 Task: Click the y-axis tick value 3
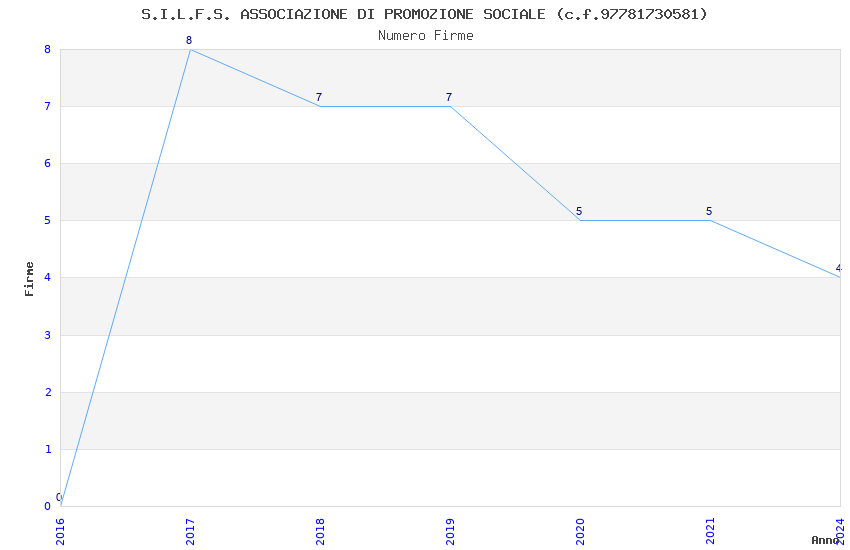(x=48, y=335)
